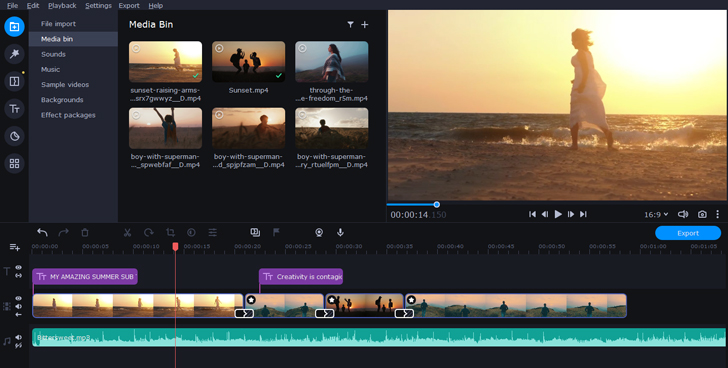The height and width of the screenshot is (368, 728).
Task: Play the preview video
Action: point(558,214)
